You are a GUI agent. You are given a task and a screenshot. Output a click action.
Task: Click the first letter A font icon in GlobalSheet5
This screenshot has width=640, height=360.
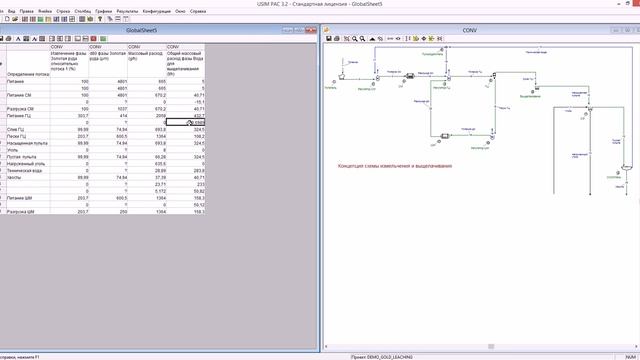[18, 39]
